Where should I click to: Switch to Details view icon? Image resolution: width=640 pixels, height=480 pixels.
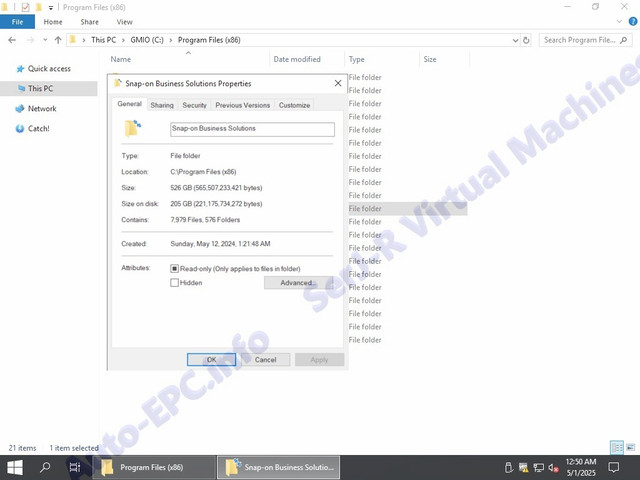coord(617,448)
